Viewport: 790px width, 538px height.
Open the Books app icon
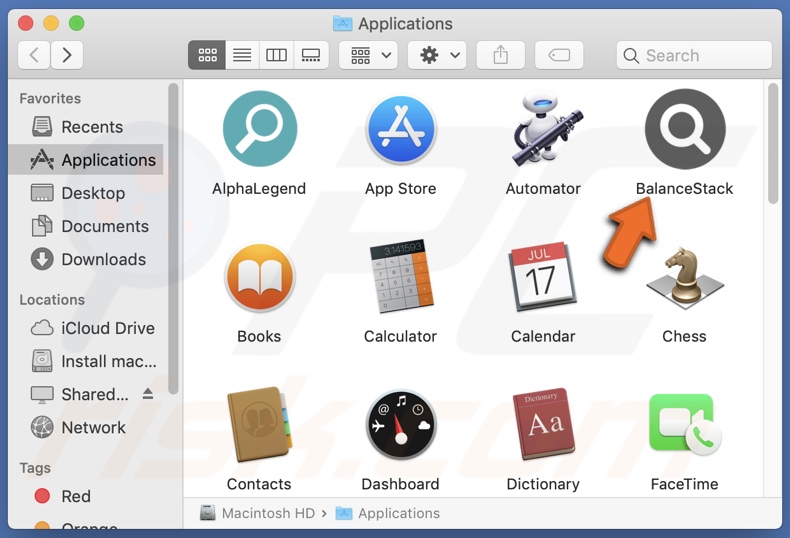point(259,277)
